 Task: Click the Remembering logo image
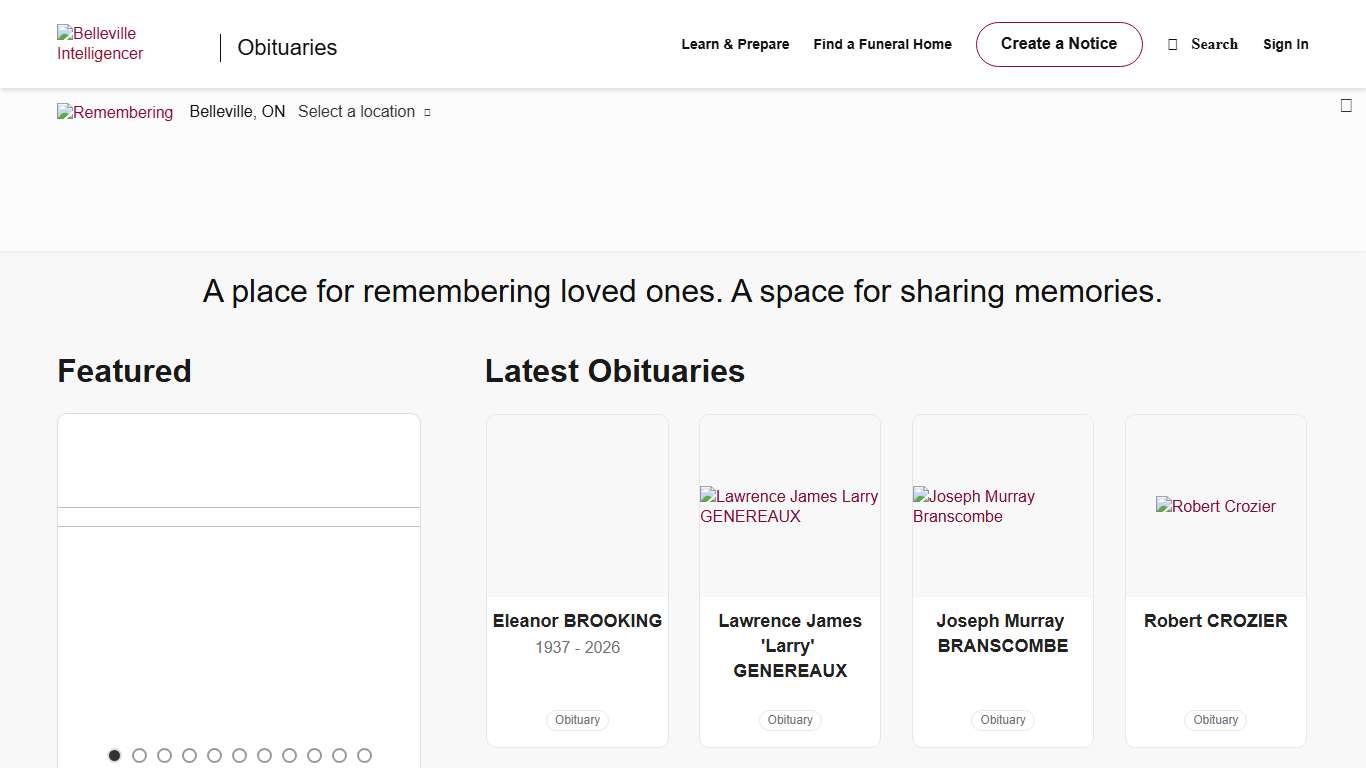(115, 112)
